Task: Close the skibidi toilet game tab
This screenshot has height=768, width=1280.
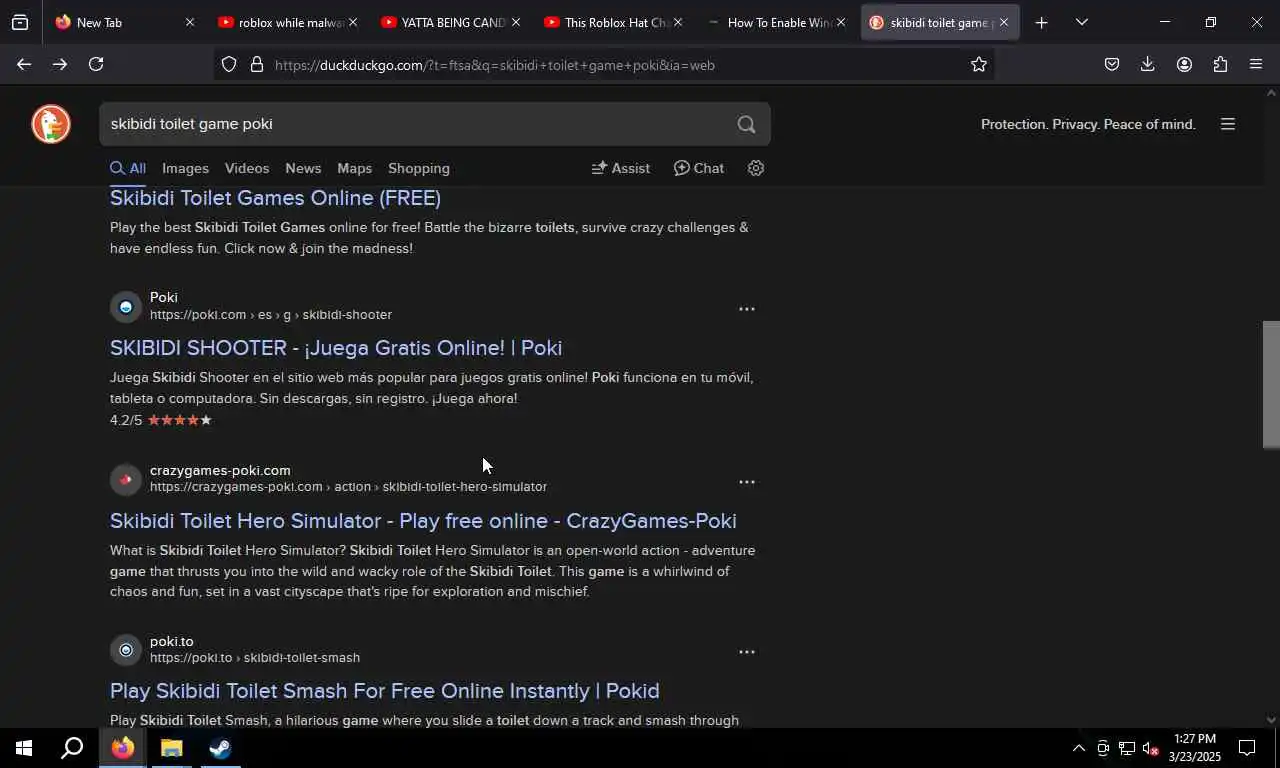Action: [1003, 22]
